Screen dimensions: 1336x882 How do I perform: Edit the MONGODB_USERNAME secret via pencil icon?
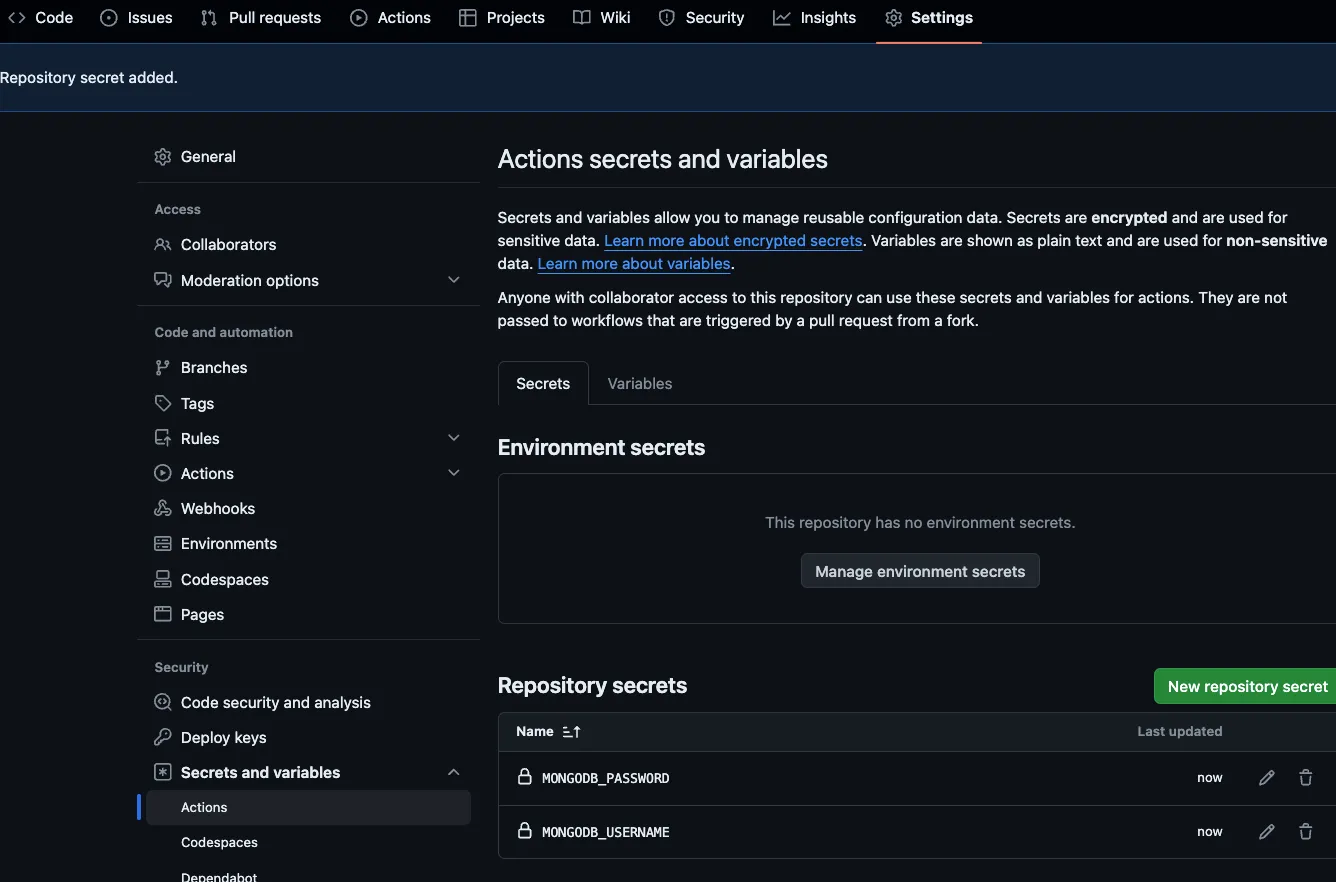1267,832
